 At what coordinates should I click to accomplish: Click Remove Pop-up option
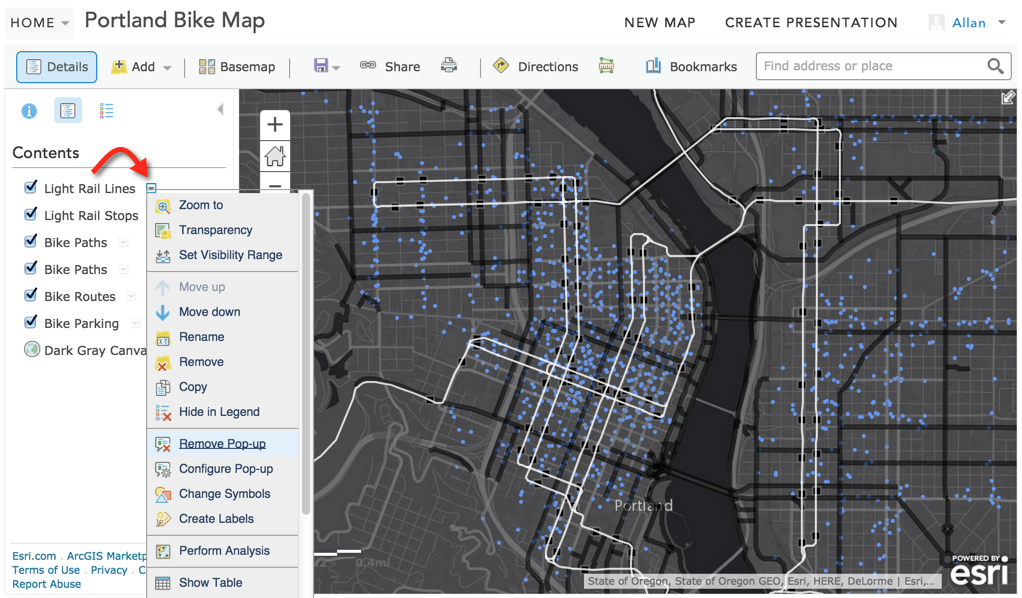coord(223,443)
